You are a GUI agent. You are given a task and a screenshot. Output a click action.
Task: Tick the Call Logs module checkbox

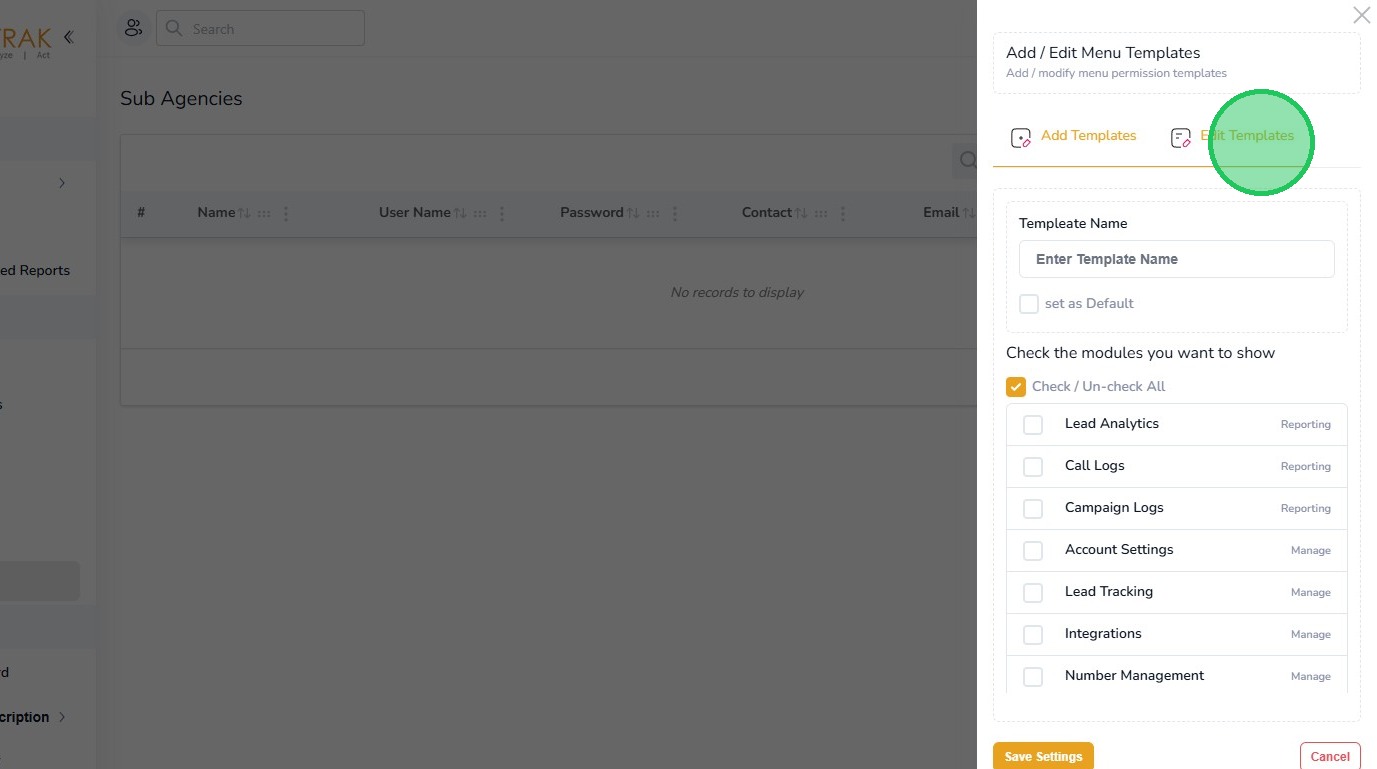[x=1033, y=467]
